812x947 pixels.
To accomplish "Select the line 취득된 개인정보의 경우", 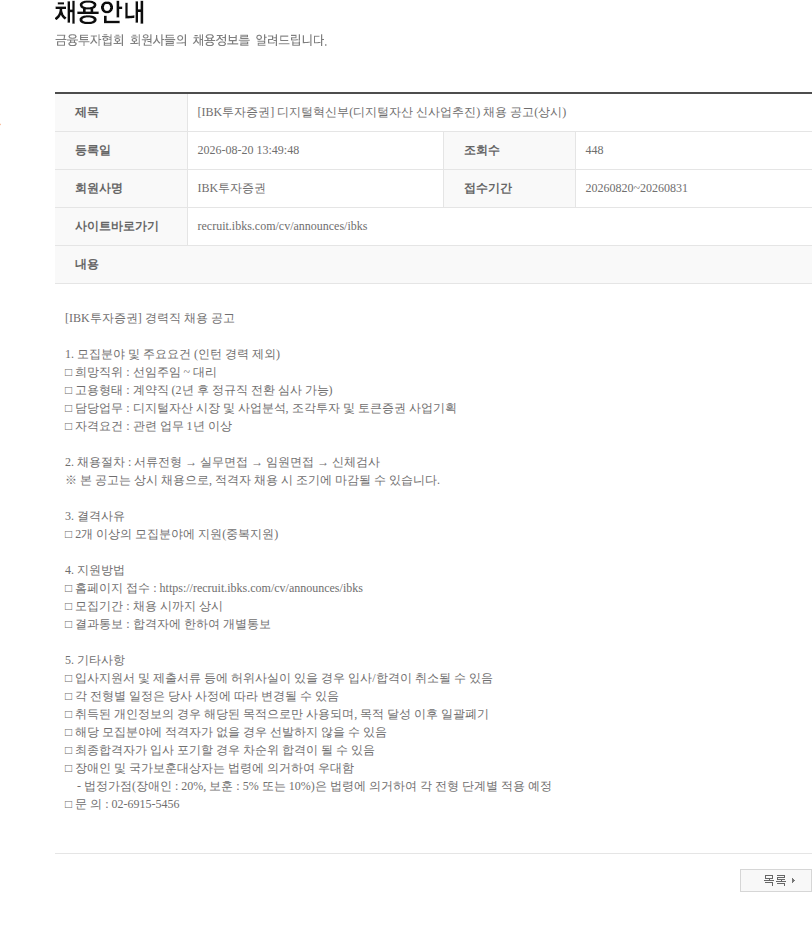I will point(277,714).
